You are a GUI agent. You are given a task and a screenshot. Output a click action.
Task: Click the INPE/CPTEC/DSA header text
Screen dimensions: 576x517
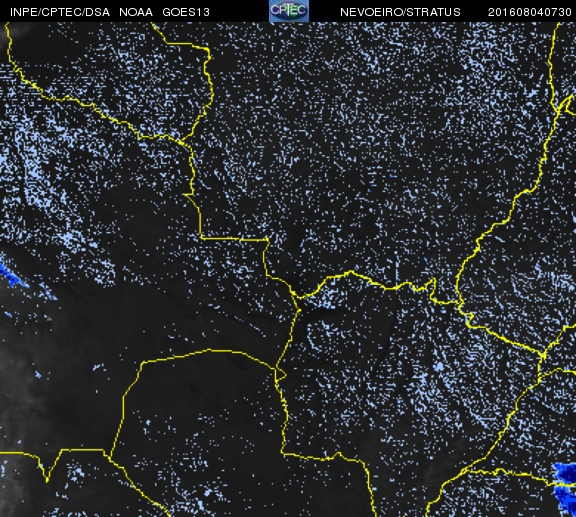(60, 12)
